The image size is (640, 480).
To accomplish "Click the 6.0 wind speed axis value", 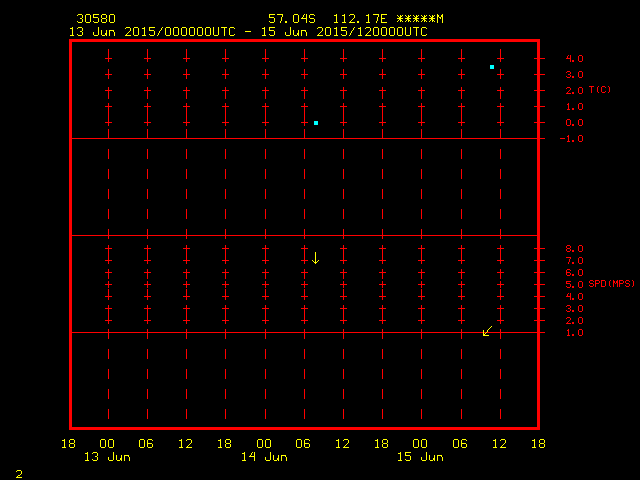I will point(575,273).
